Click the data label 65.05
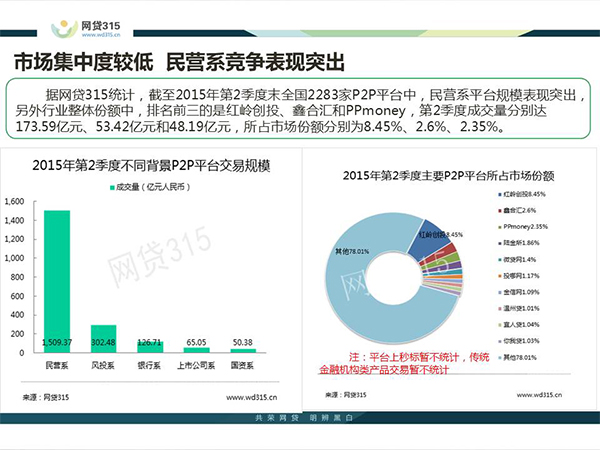This screenshot has width=600, height=450. point(196,342)
